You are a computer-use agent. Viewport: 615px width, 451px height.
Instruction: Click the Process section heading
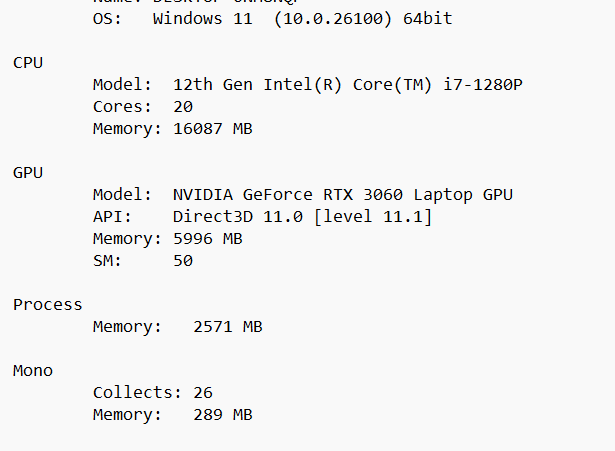click(48, 305)
